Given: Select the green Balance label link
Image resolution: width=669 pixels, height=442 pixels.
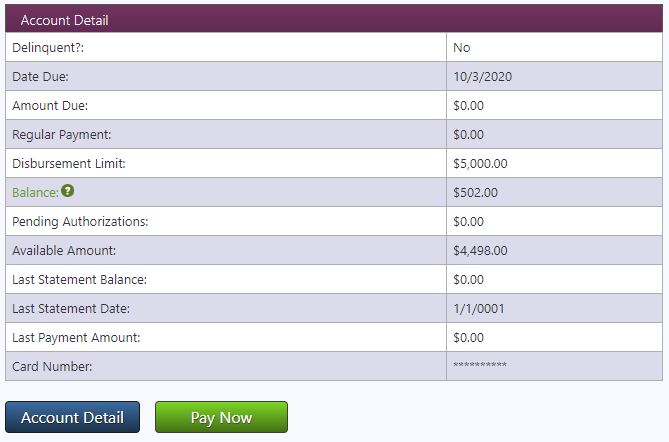Looking at the screenshot, I should pos(35,192).
